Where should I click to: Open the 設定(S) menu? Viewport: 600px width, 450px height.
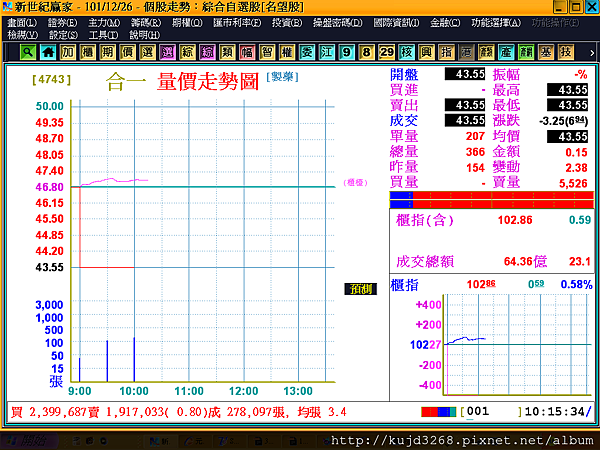(63, 35)
